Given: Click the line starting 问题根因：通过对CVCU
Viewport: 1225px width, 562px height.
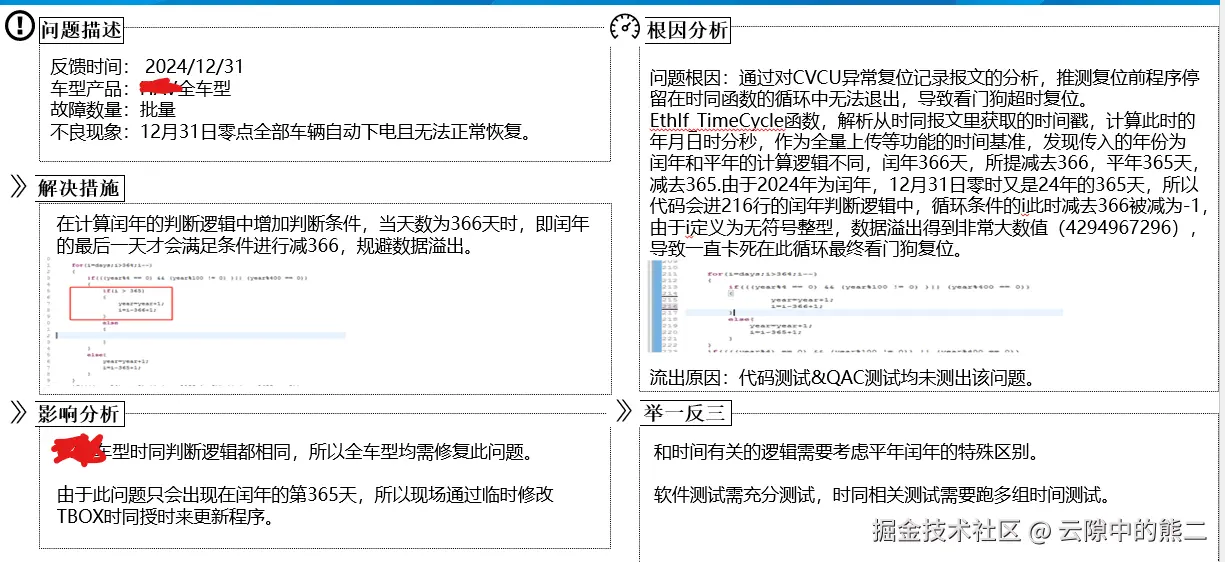Looking at the screenshot, I should 924,78.
